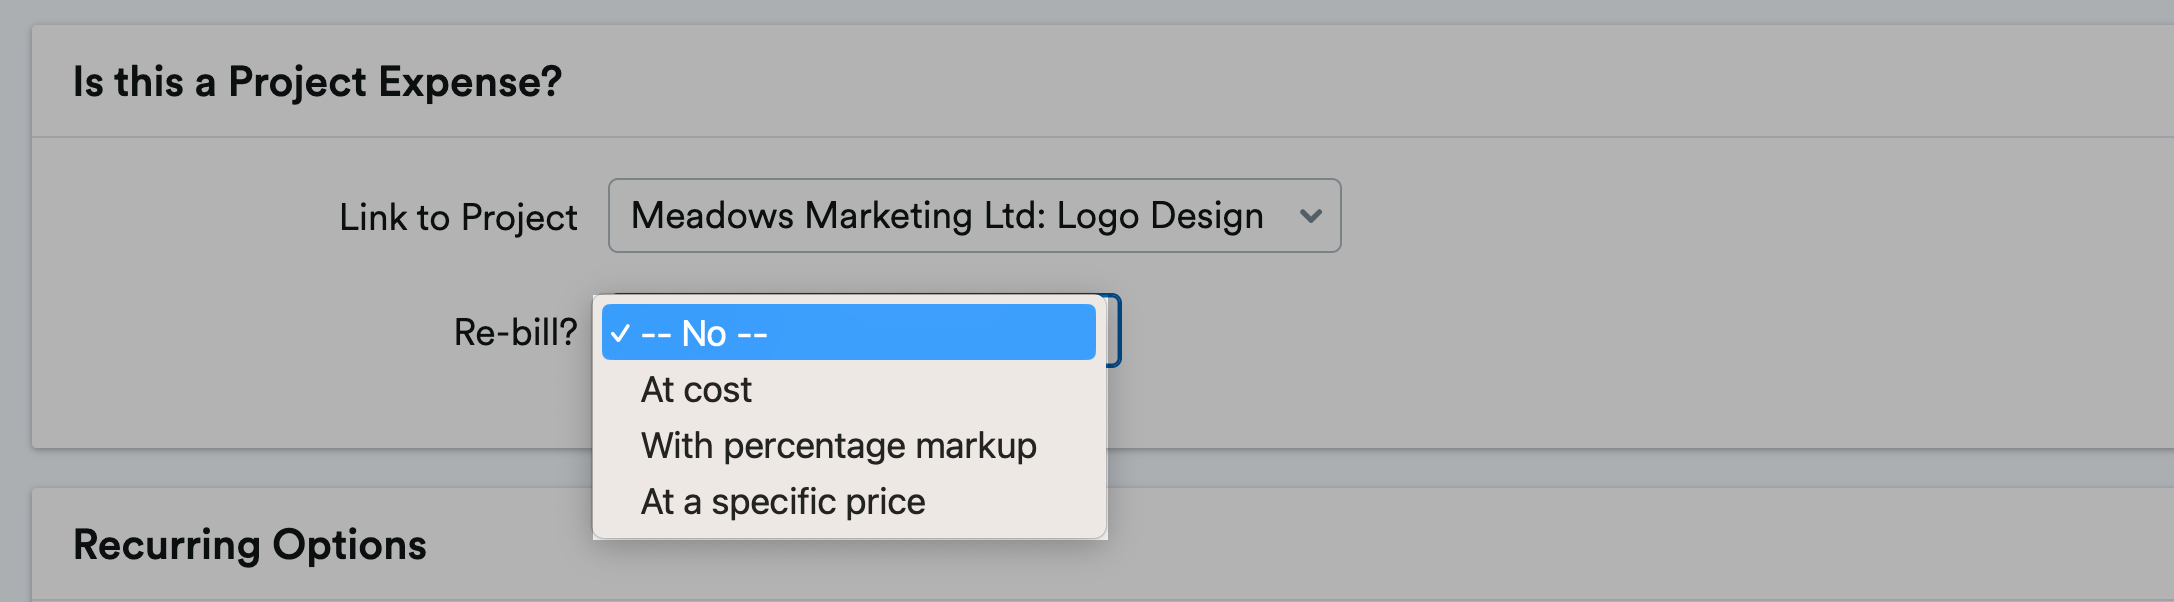This screenshot has width=2174, height=602.
Task: Click the "Link to Project" field label
Action: (x=458, y=217)
